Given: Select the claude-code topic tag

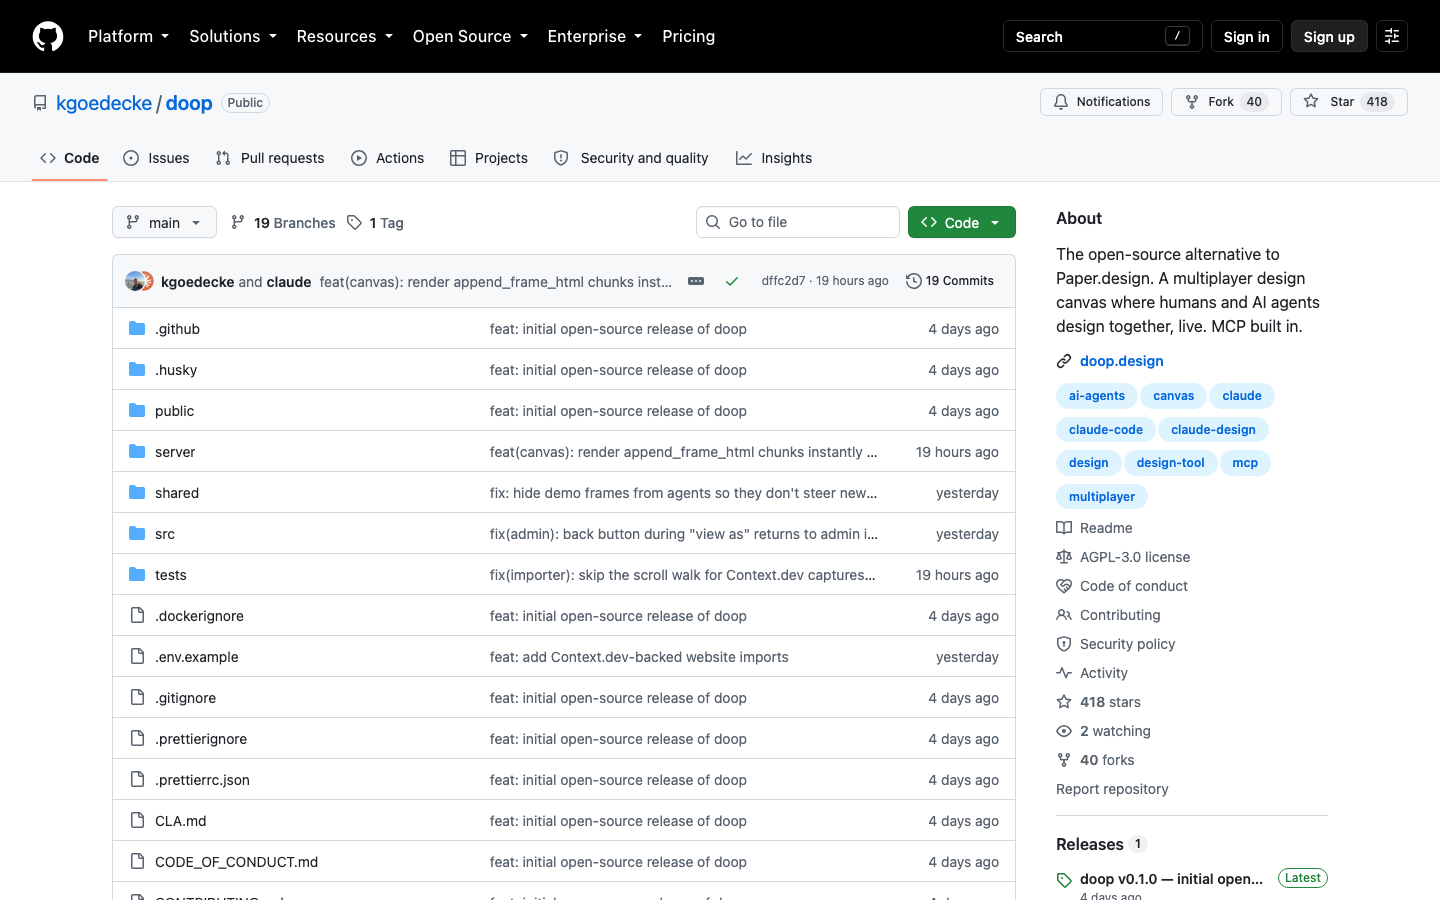Looking at the screenshot, I should pyautogui.click(x=1106, y=430).
